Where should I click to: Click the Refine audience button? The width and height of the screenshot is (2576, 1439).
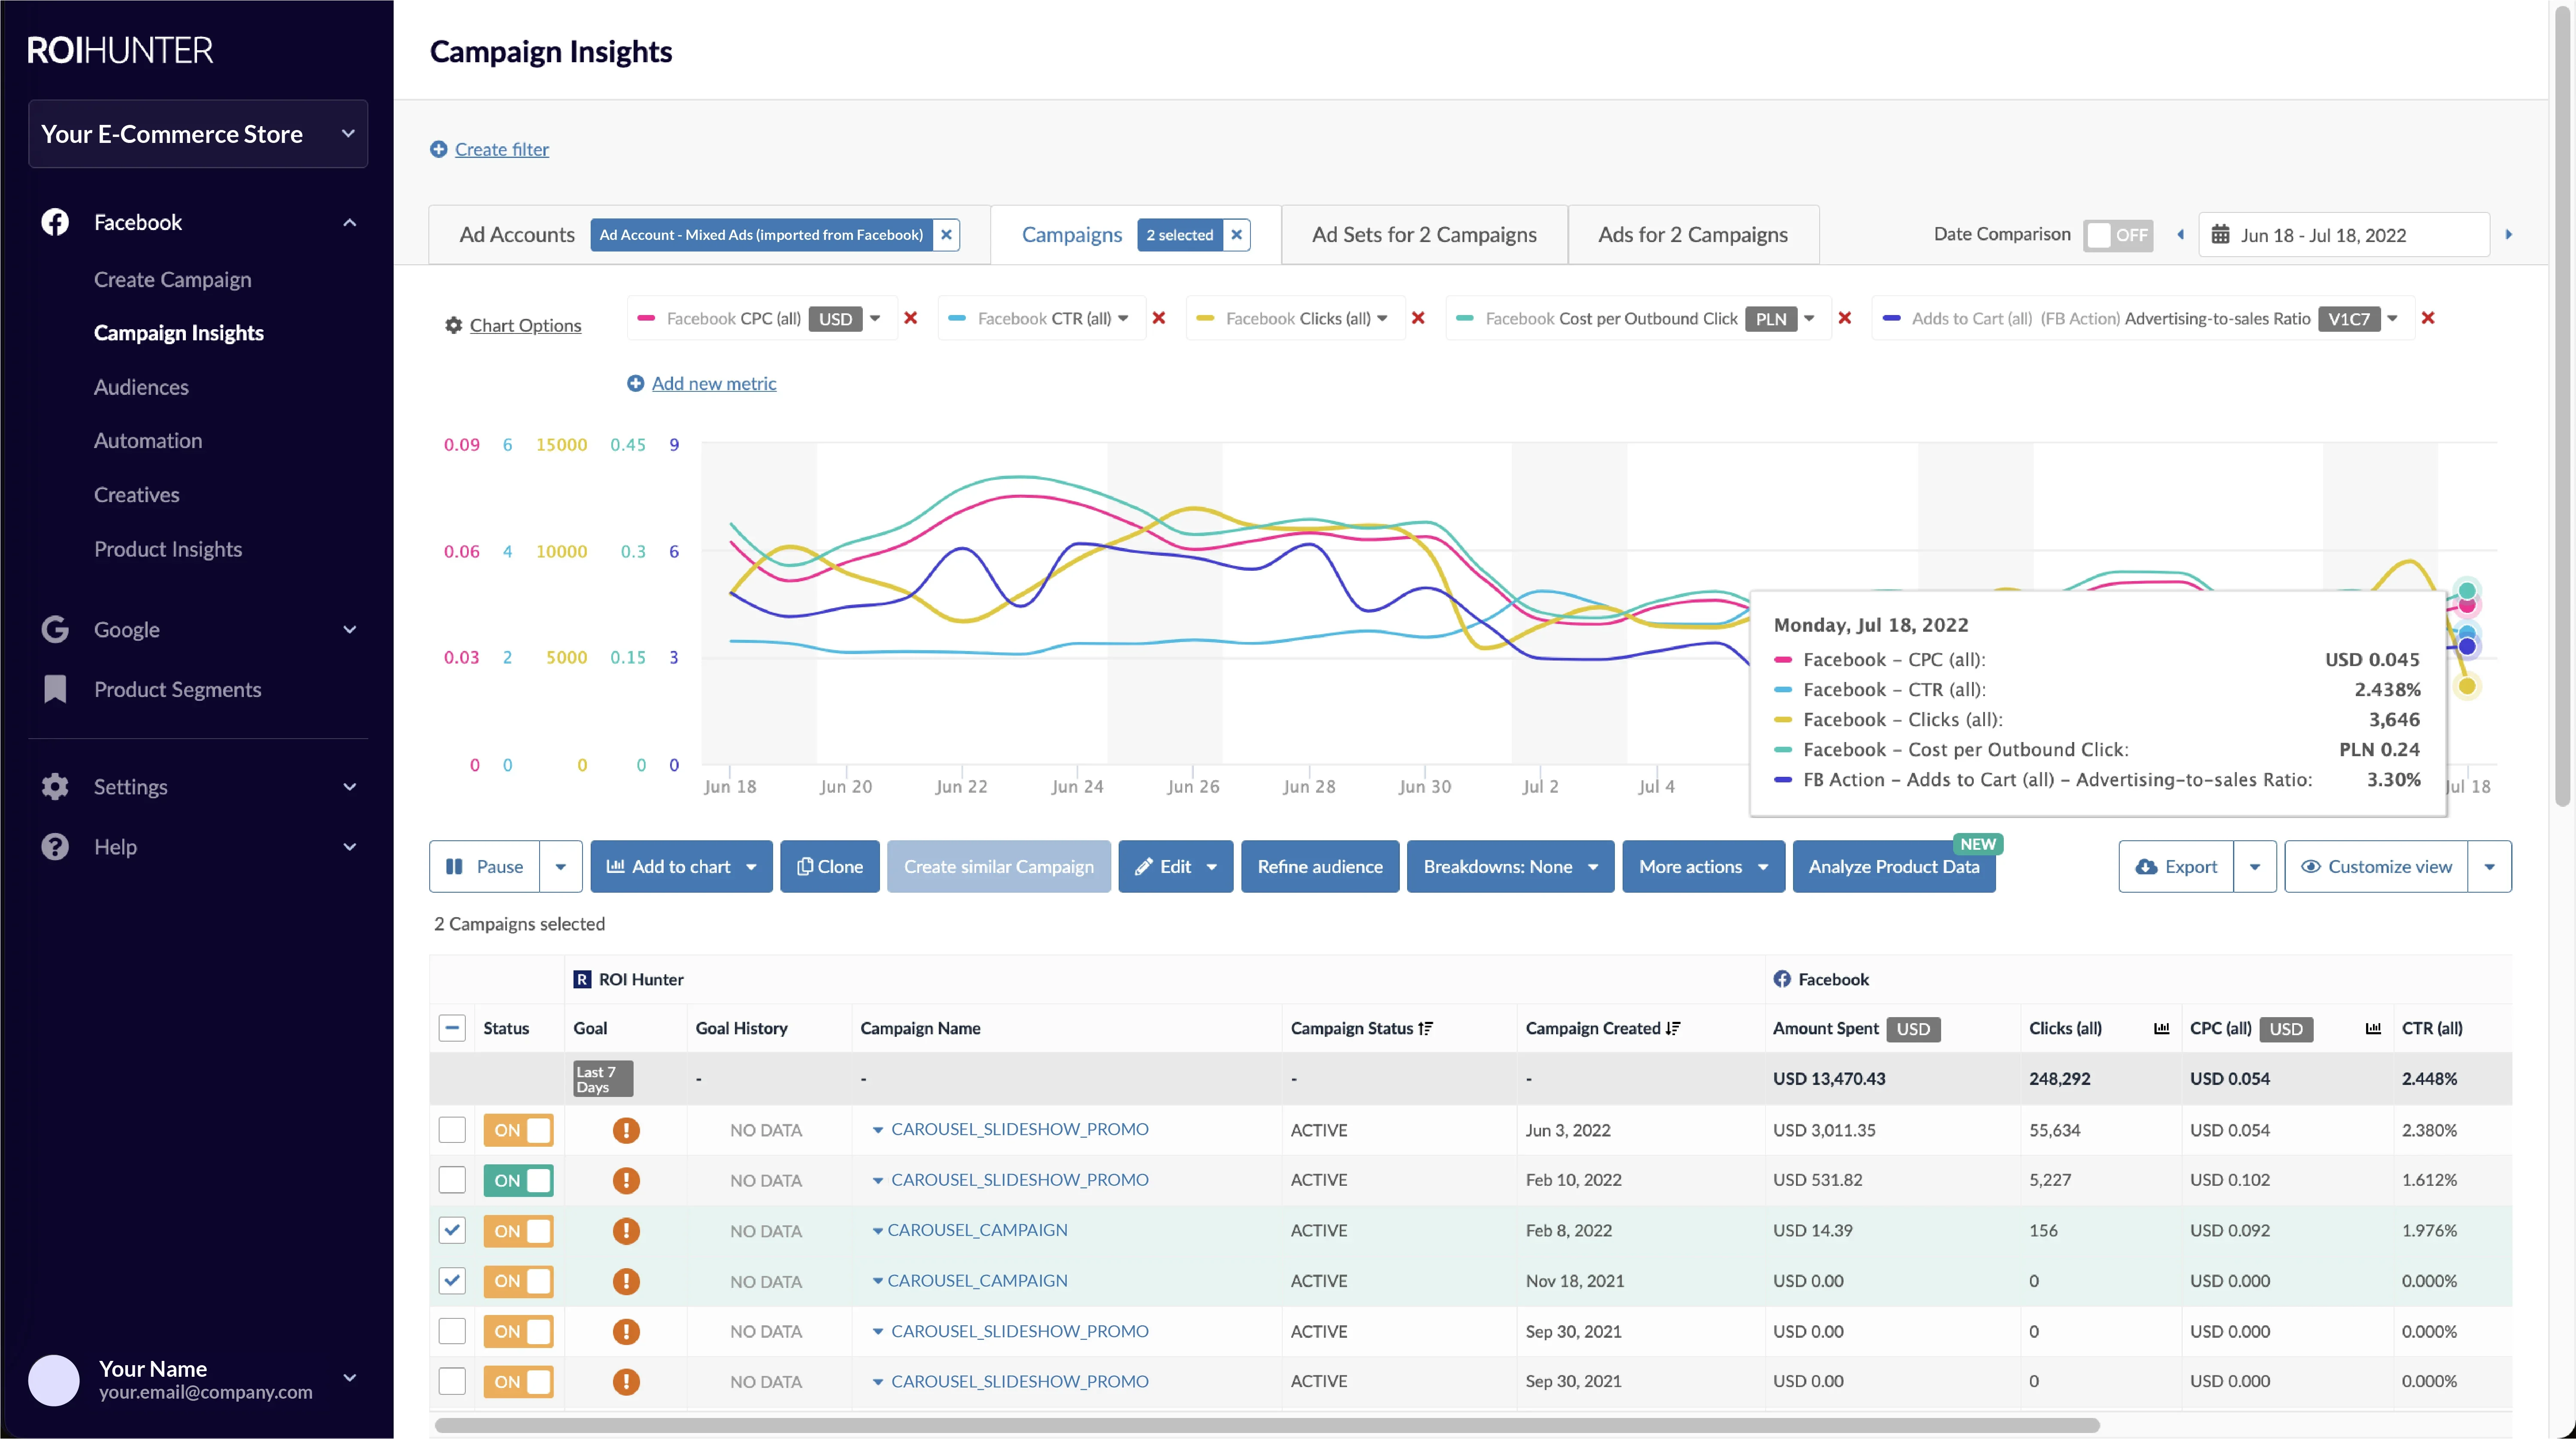[1319, 866]
